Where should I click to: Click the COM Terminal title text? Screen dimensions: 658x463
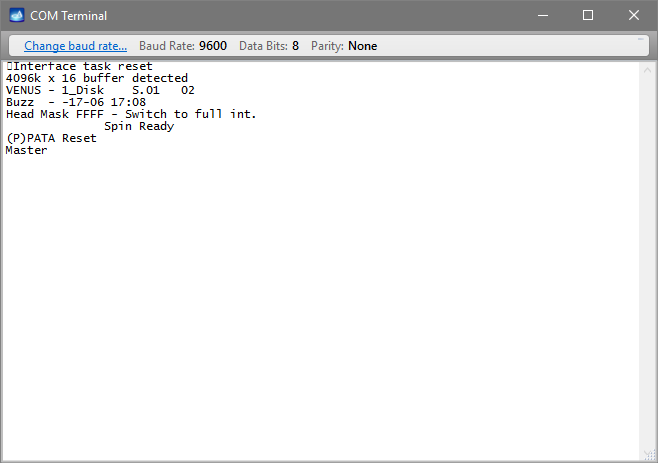[x=68, y=16]
